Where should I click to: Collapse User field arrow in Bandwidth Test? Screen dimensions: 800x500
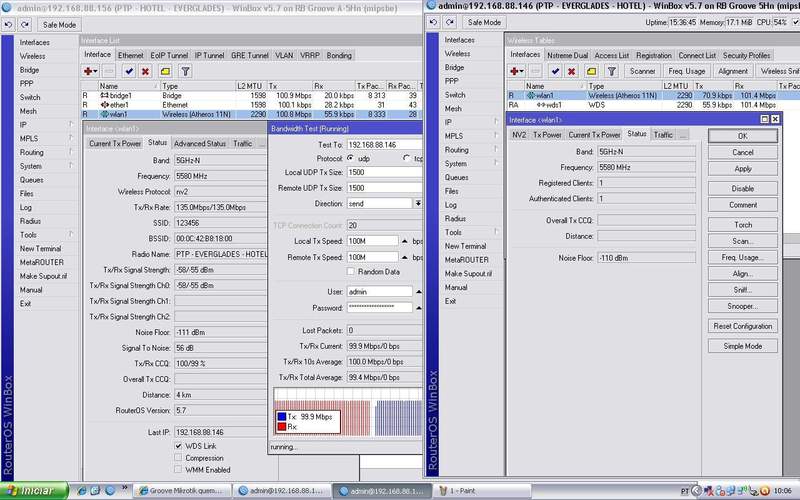click(418, 292)
